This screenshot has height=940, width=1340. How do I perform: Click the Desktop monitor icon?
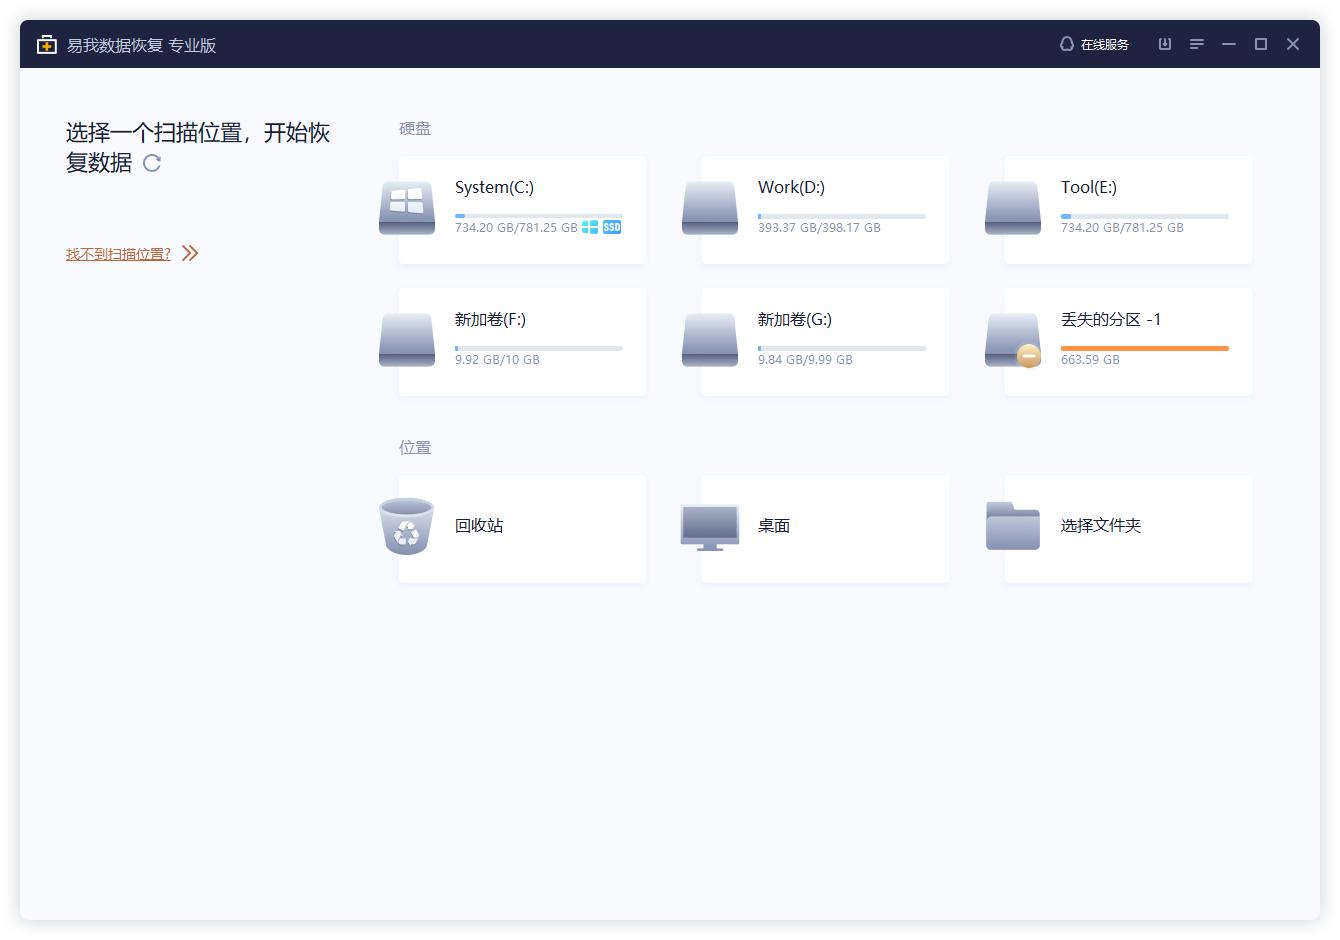point(709,526)
